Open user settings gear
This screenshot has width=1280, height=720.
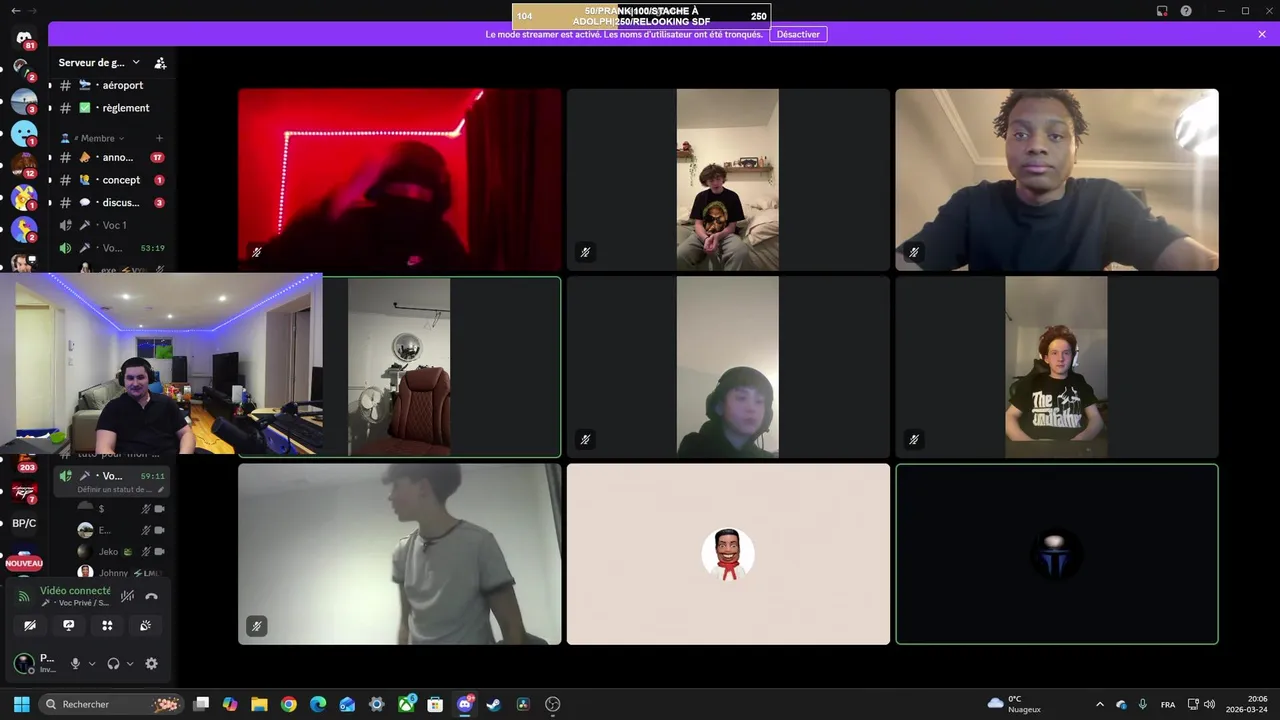coord(151,663)
